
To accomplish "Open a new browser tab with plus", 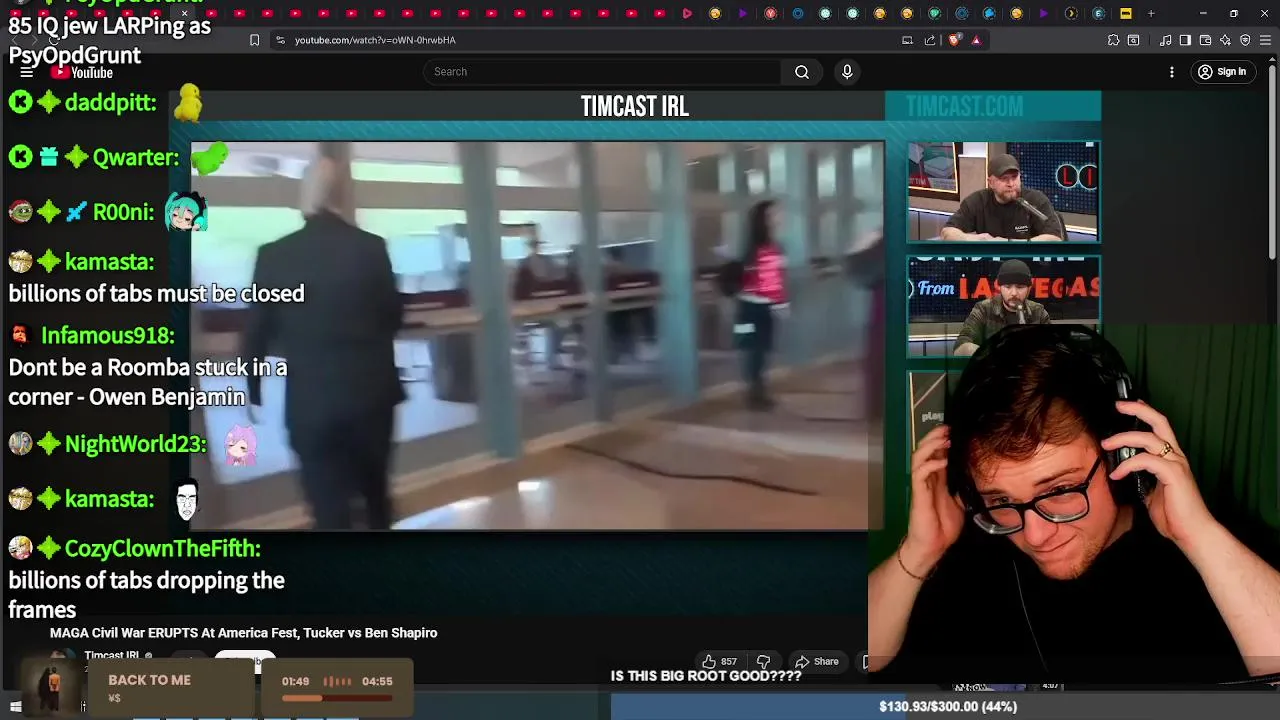I will [1151, 13].
